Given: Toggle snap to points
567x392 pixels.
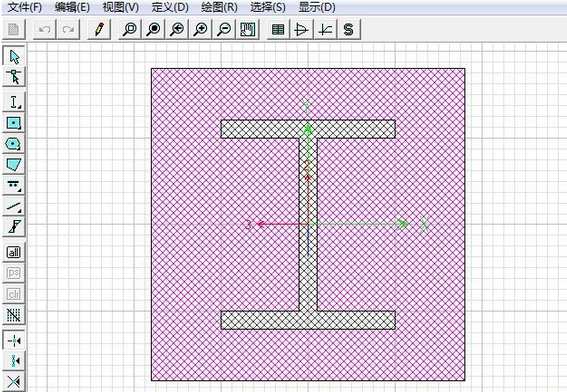Looking at the screenshot, I should 14,340.
